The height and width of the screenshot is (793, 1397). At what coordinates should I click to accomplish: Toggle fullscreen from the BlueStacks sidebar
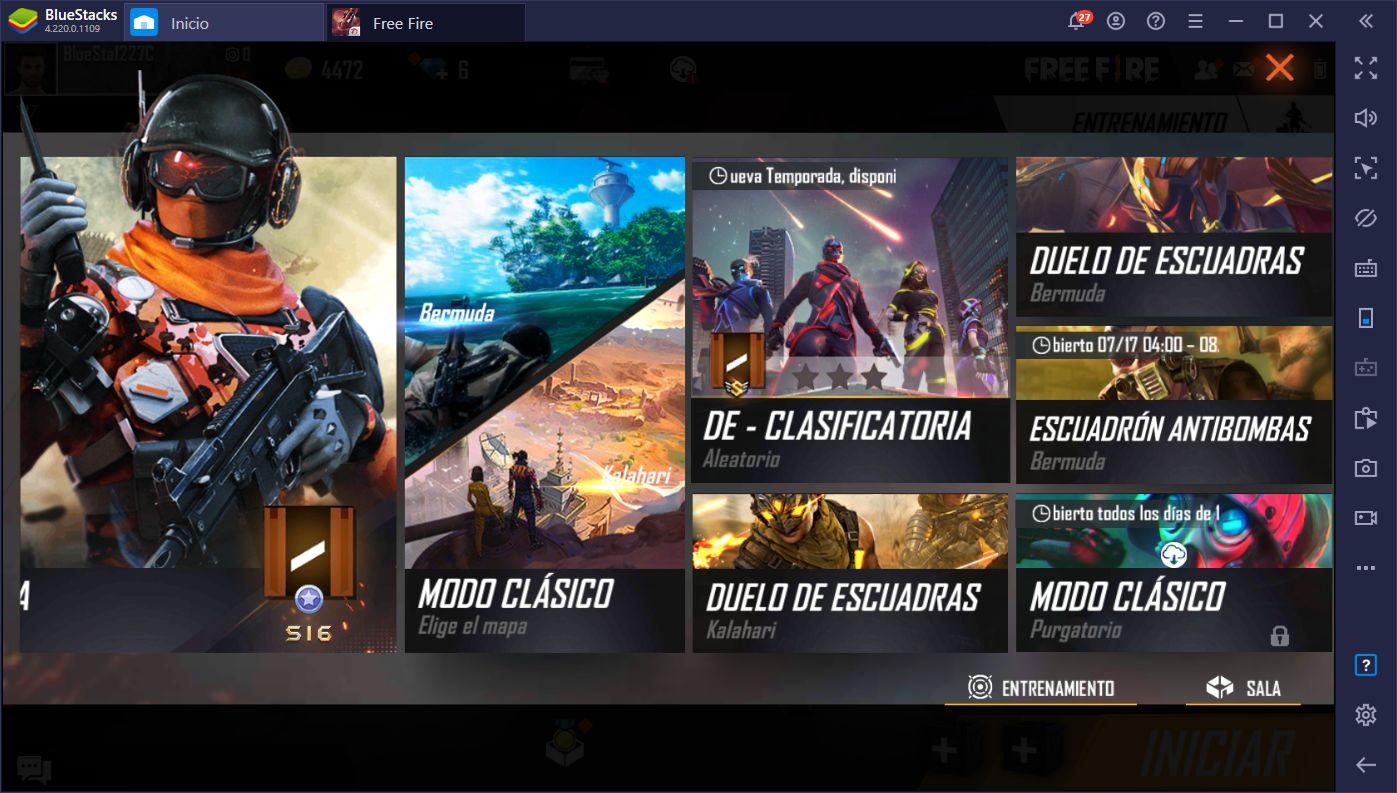1365,68
